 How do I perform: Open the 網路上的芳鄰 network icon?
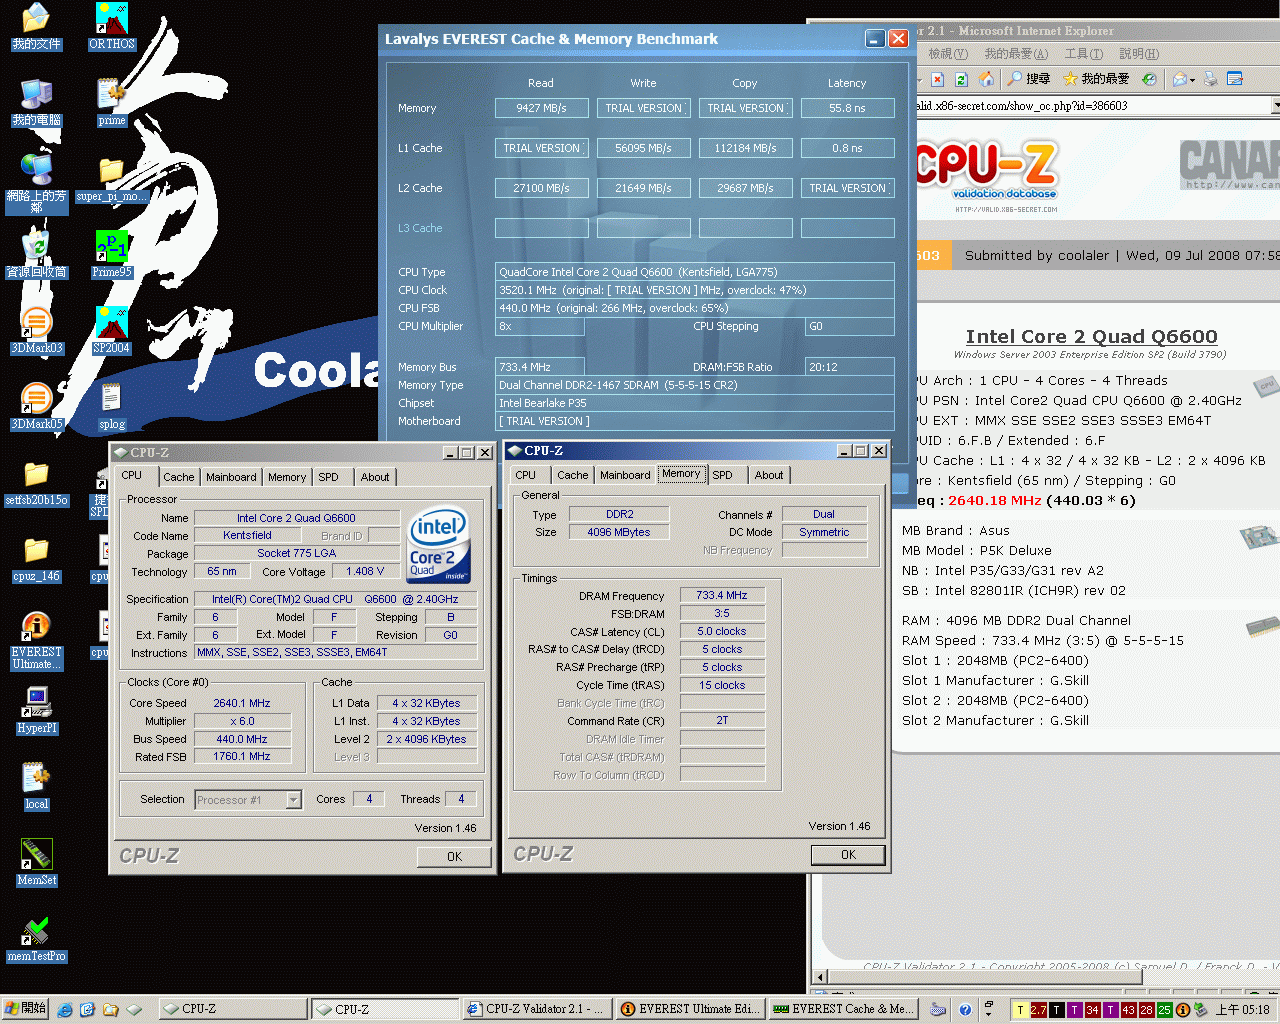click(x=36, y=182)
